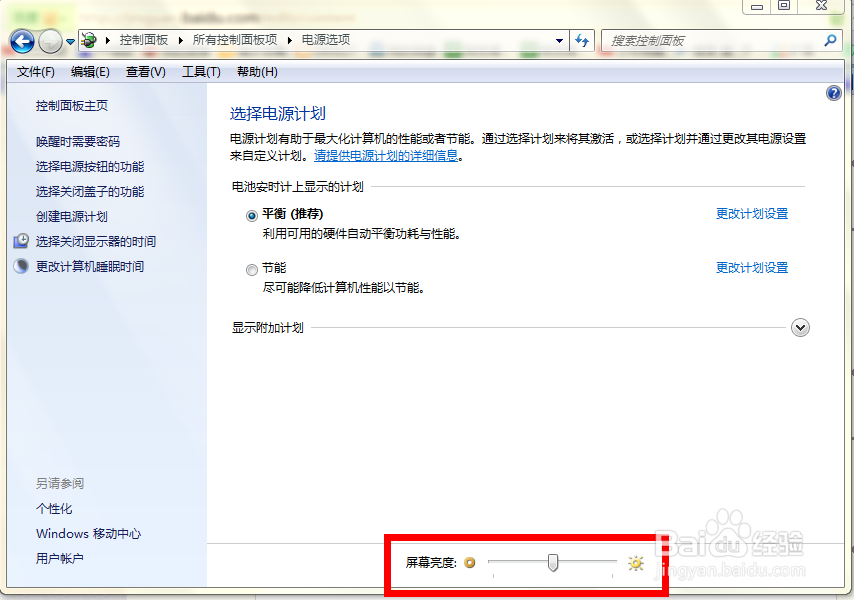Expand the arrow before 控制面板 breadcrumb
Viewport: 854px width, 600px height.
coord(108,40)
